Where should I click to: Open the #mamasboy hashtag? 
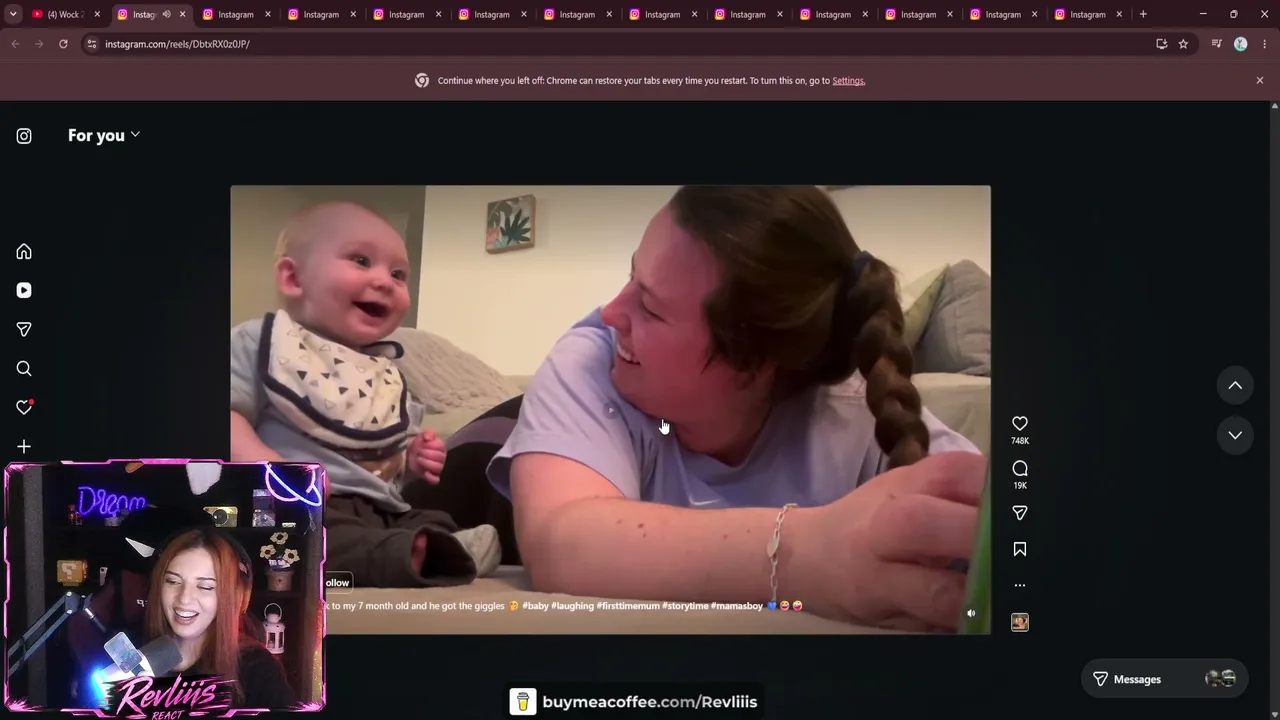pos(737,606)
